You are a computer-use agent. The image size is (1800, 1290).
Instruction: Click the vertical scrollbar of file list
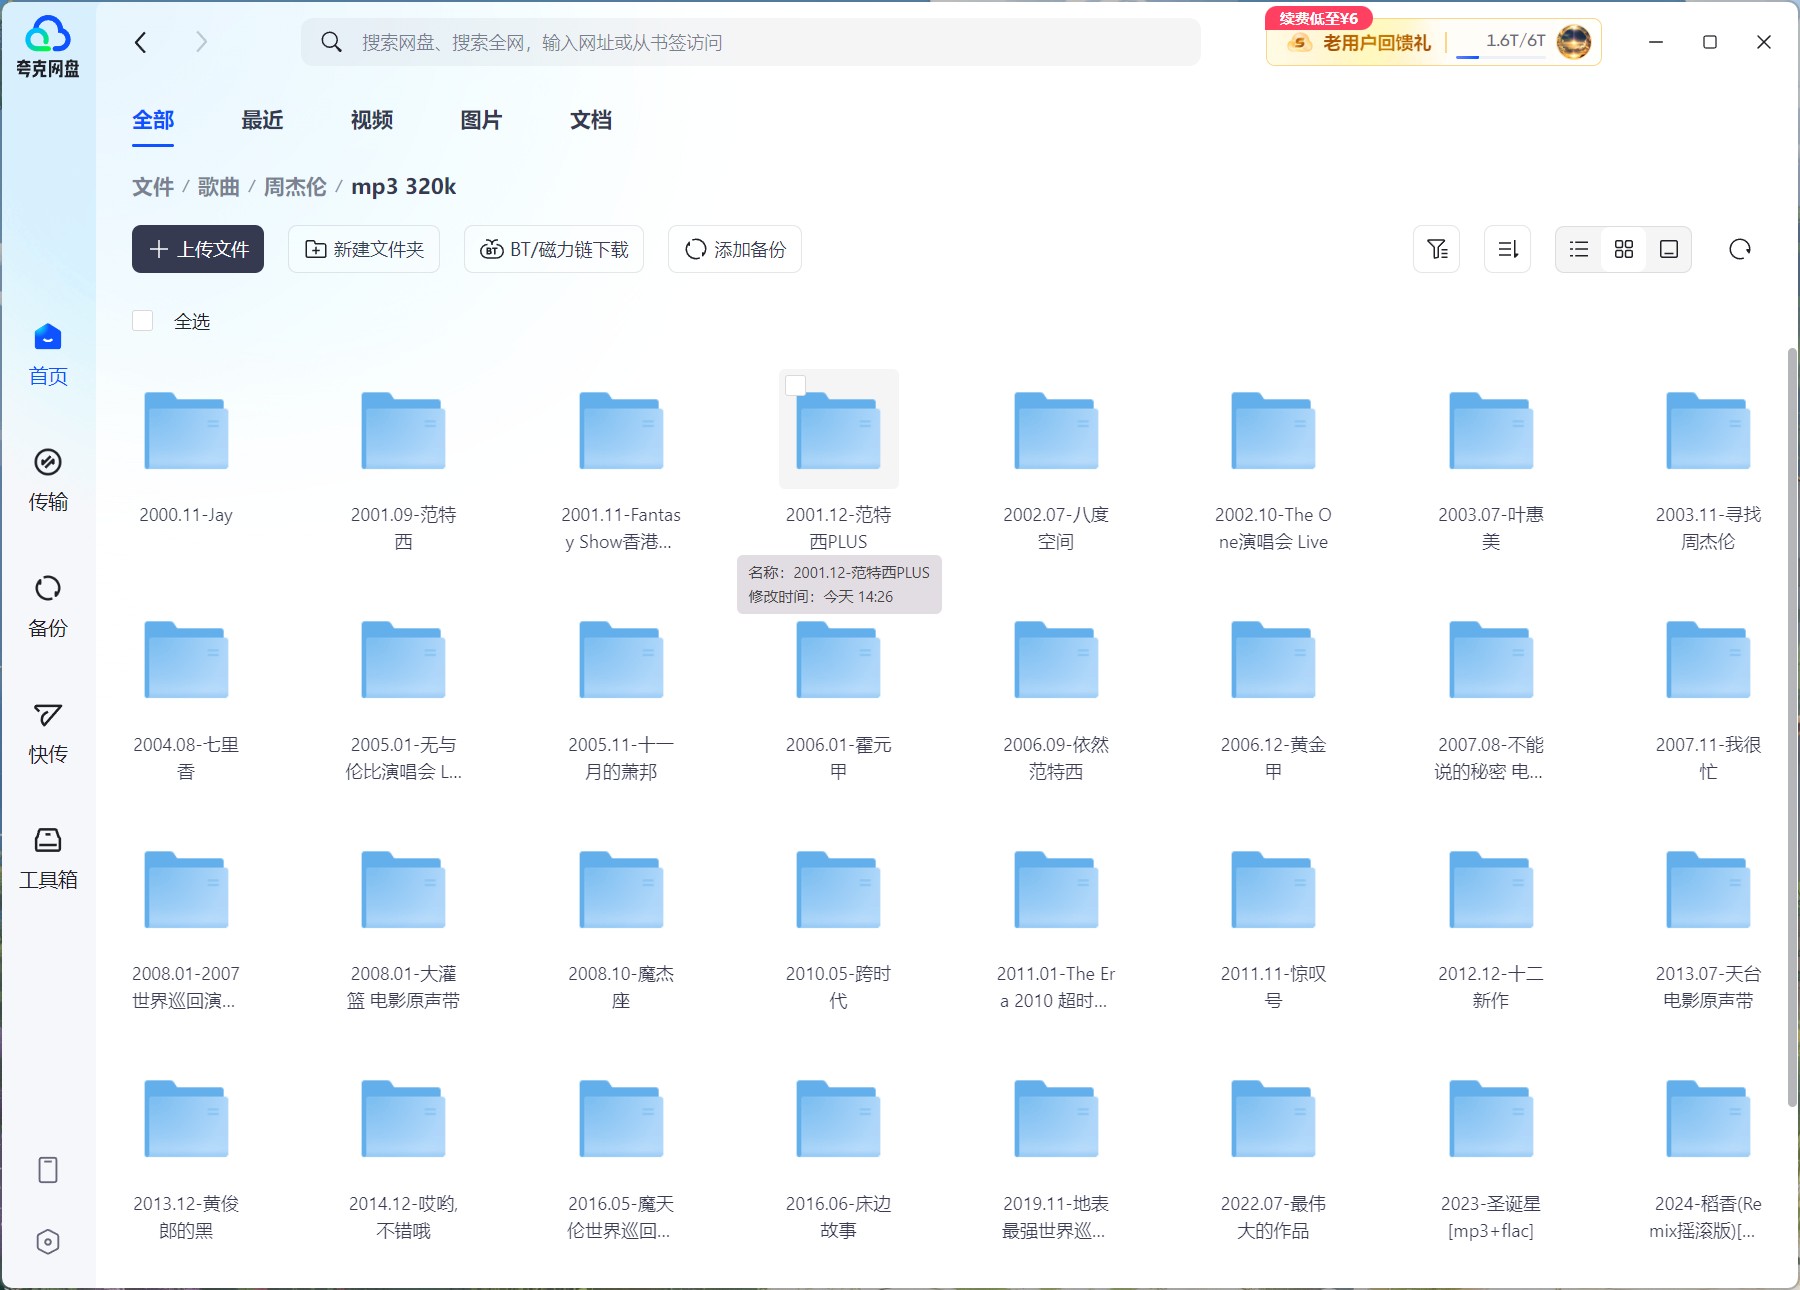(1792, 727)
